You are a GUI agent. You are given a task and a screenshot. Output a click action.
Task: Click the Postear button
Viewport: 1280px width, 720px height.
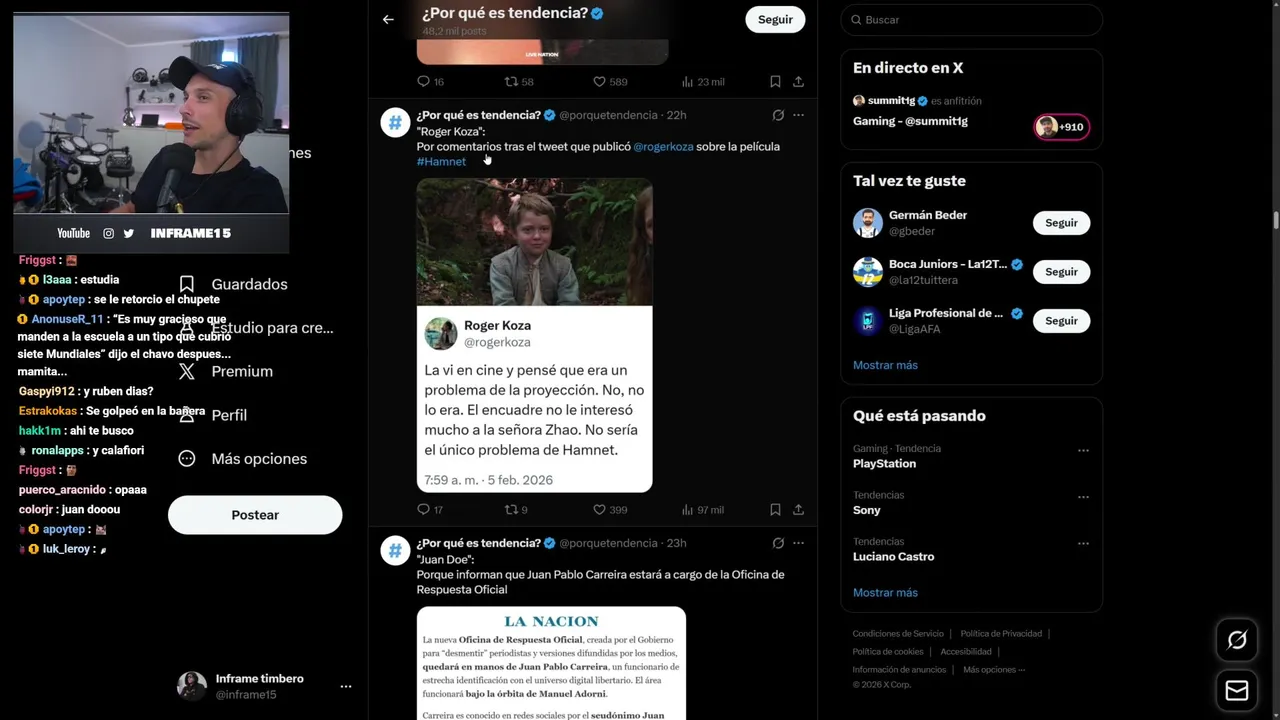(x=255, y=515)
